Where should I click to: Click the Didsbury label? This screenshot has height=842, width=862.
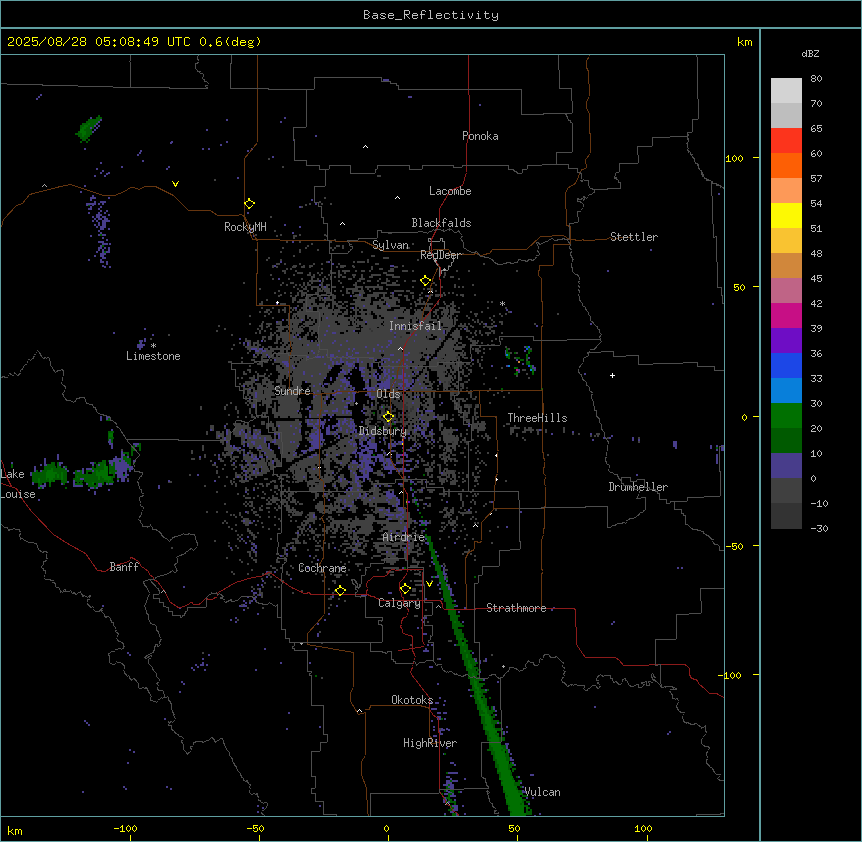click(383, 431)
